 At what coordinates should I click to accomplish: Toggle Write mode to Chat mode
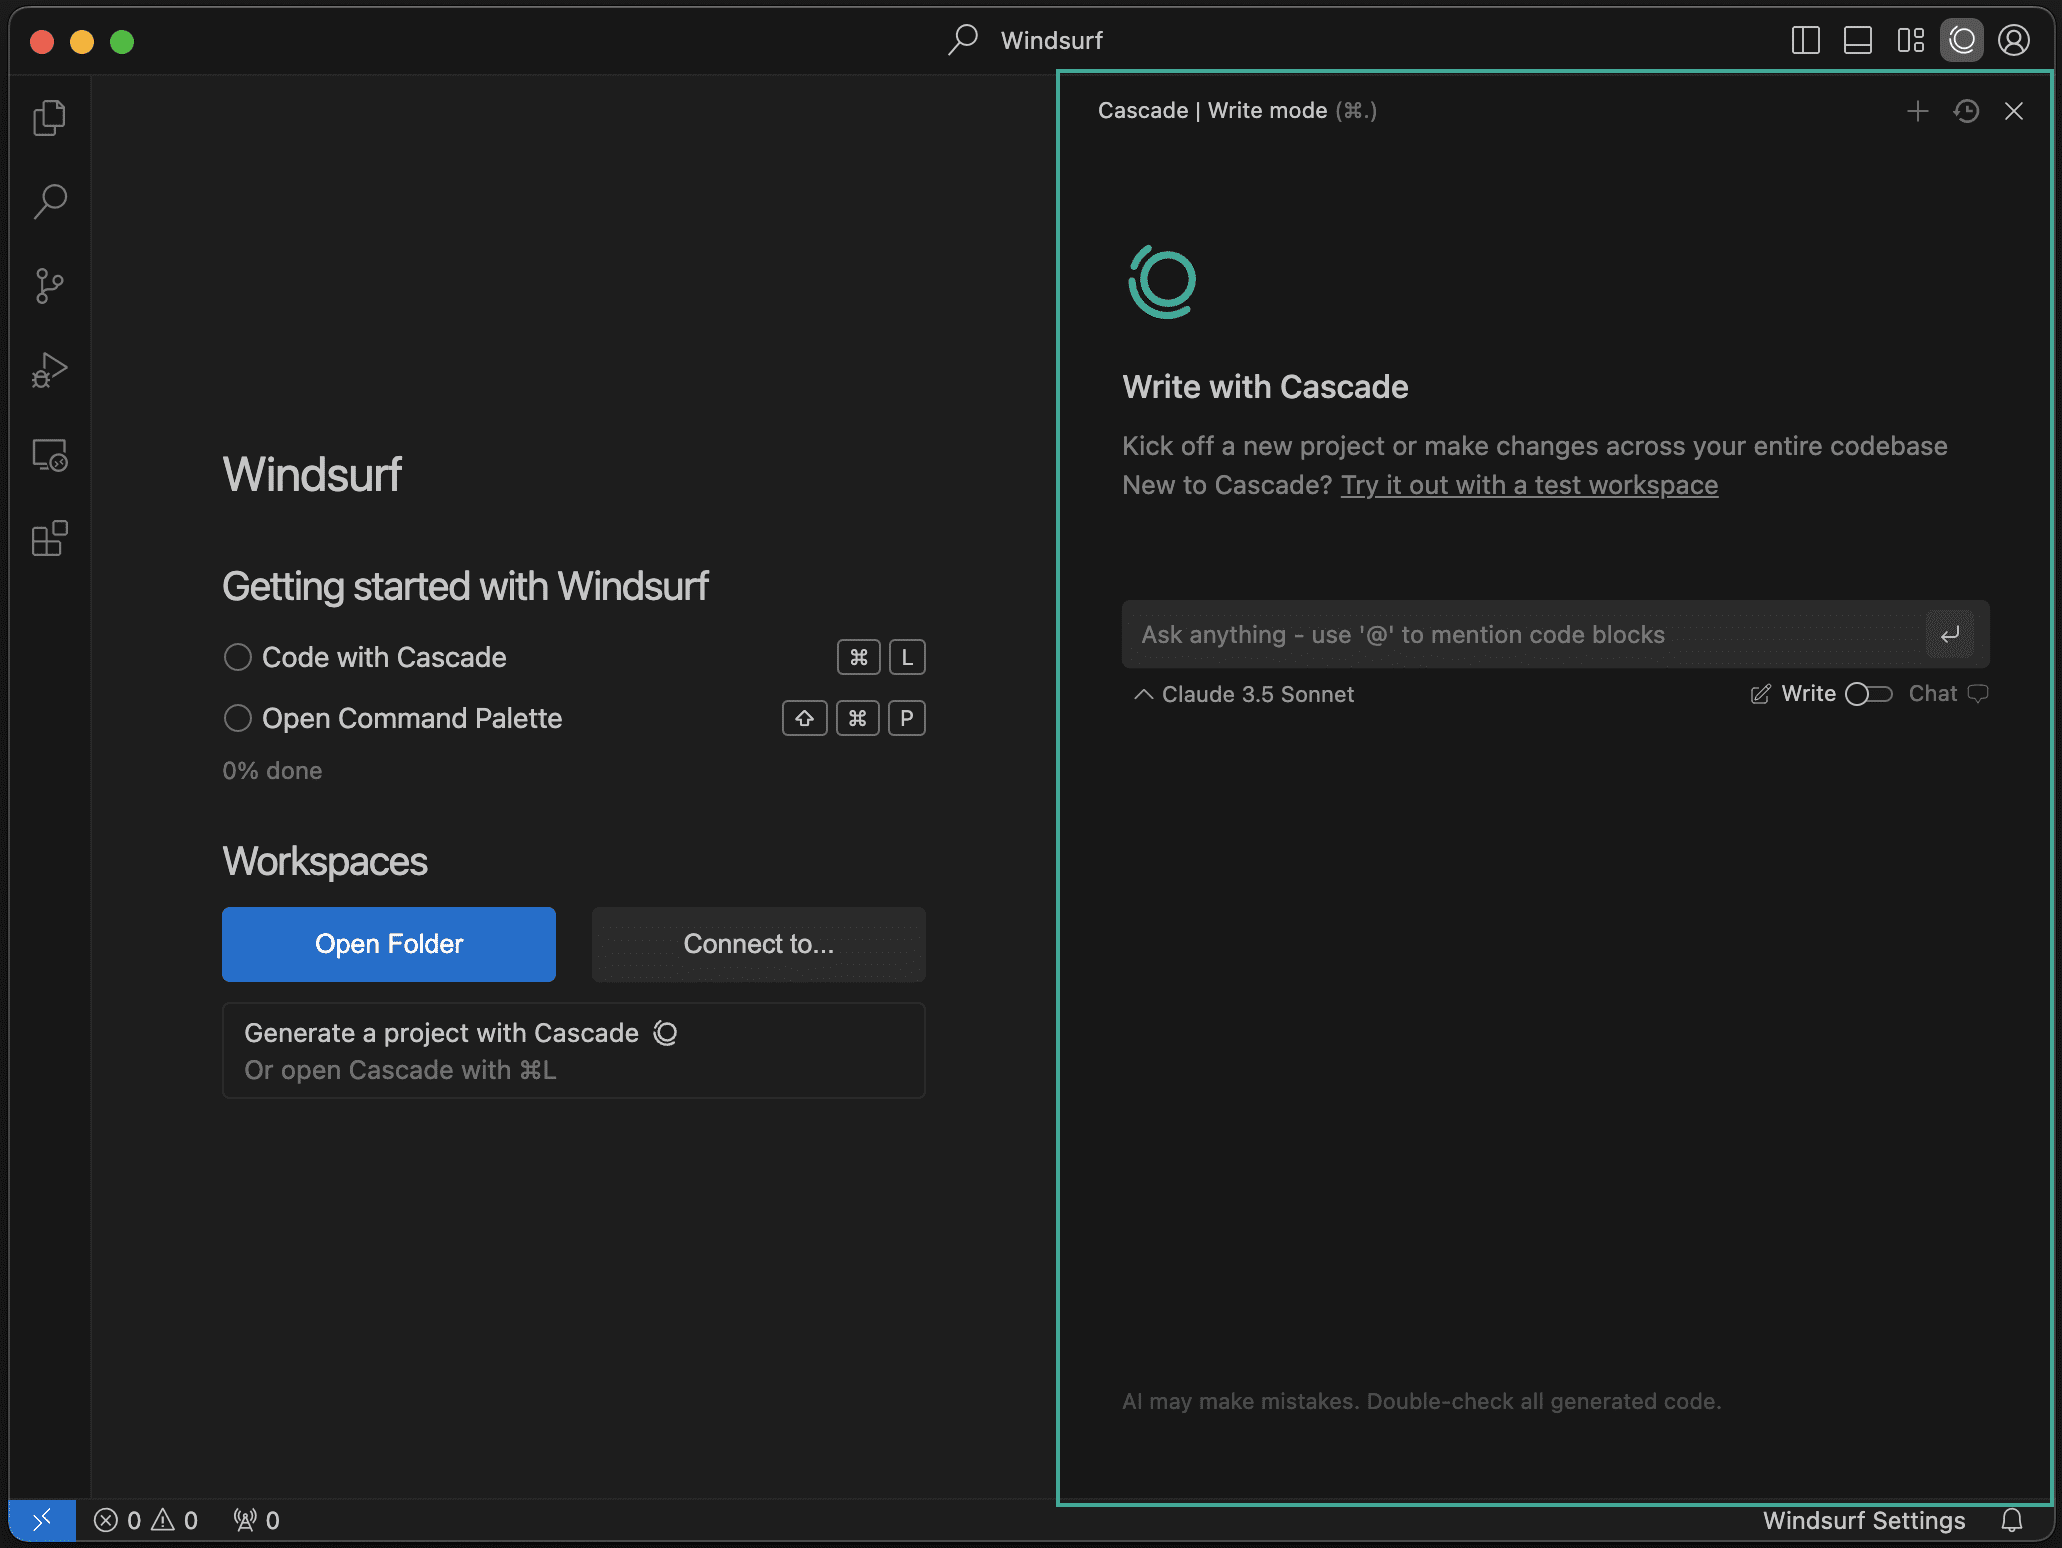(1868, 693)
